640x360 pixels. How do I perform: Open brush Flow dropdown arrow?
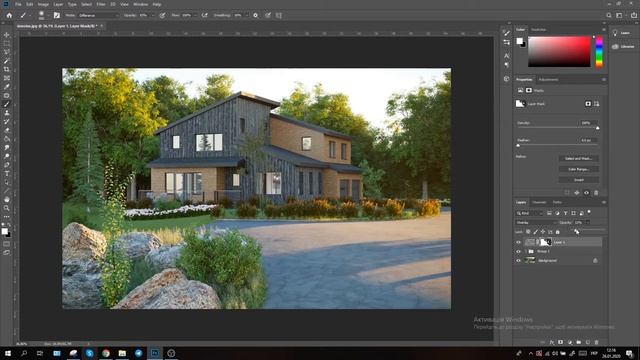(x=195, y=15)
